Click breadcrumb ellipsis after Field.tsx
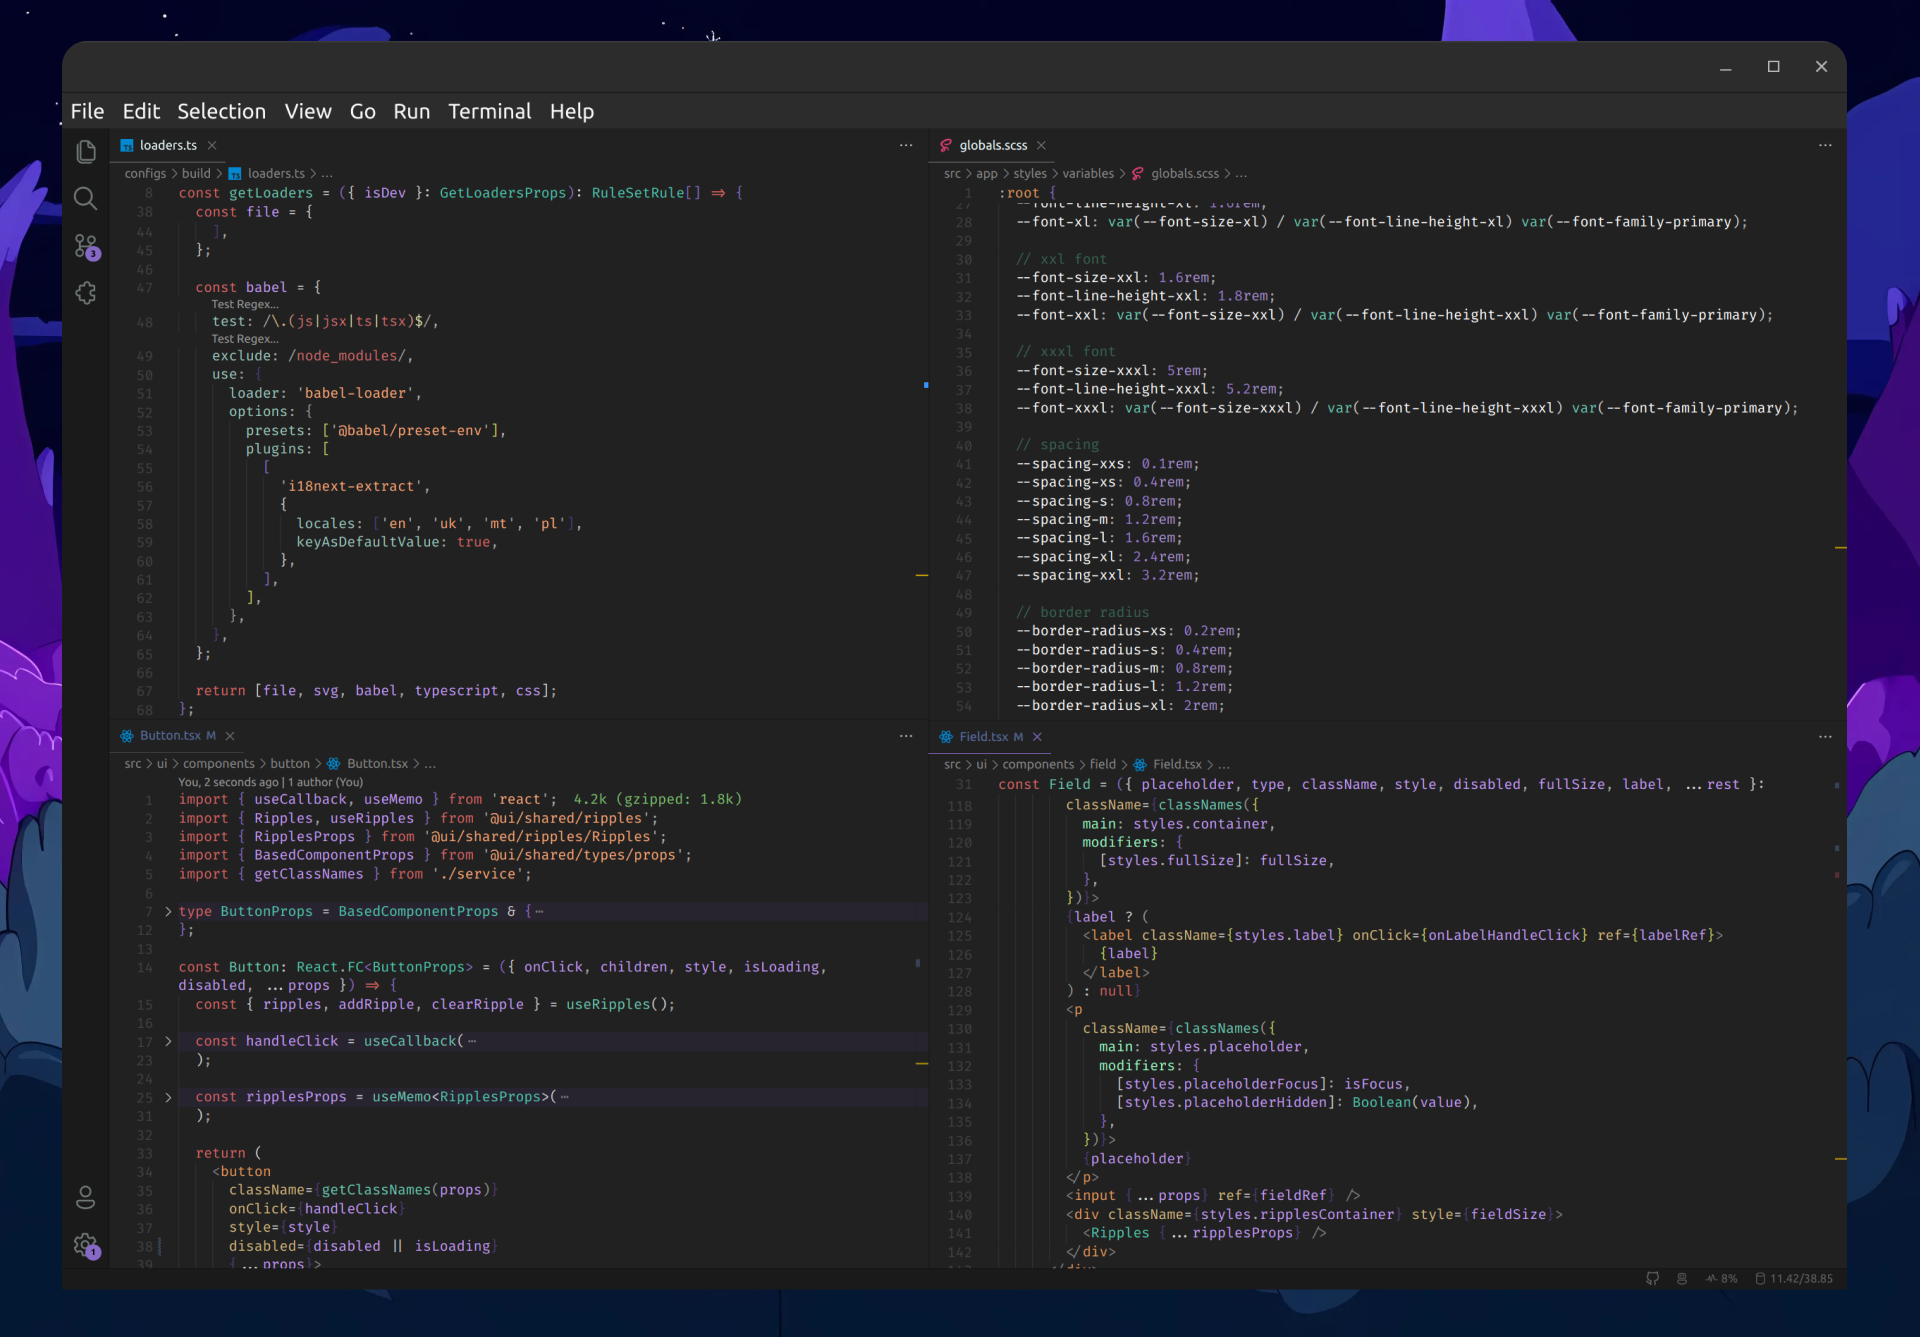 coord(1224,764)
